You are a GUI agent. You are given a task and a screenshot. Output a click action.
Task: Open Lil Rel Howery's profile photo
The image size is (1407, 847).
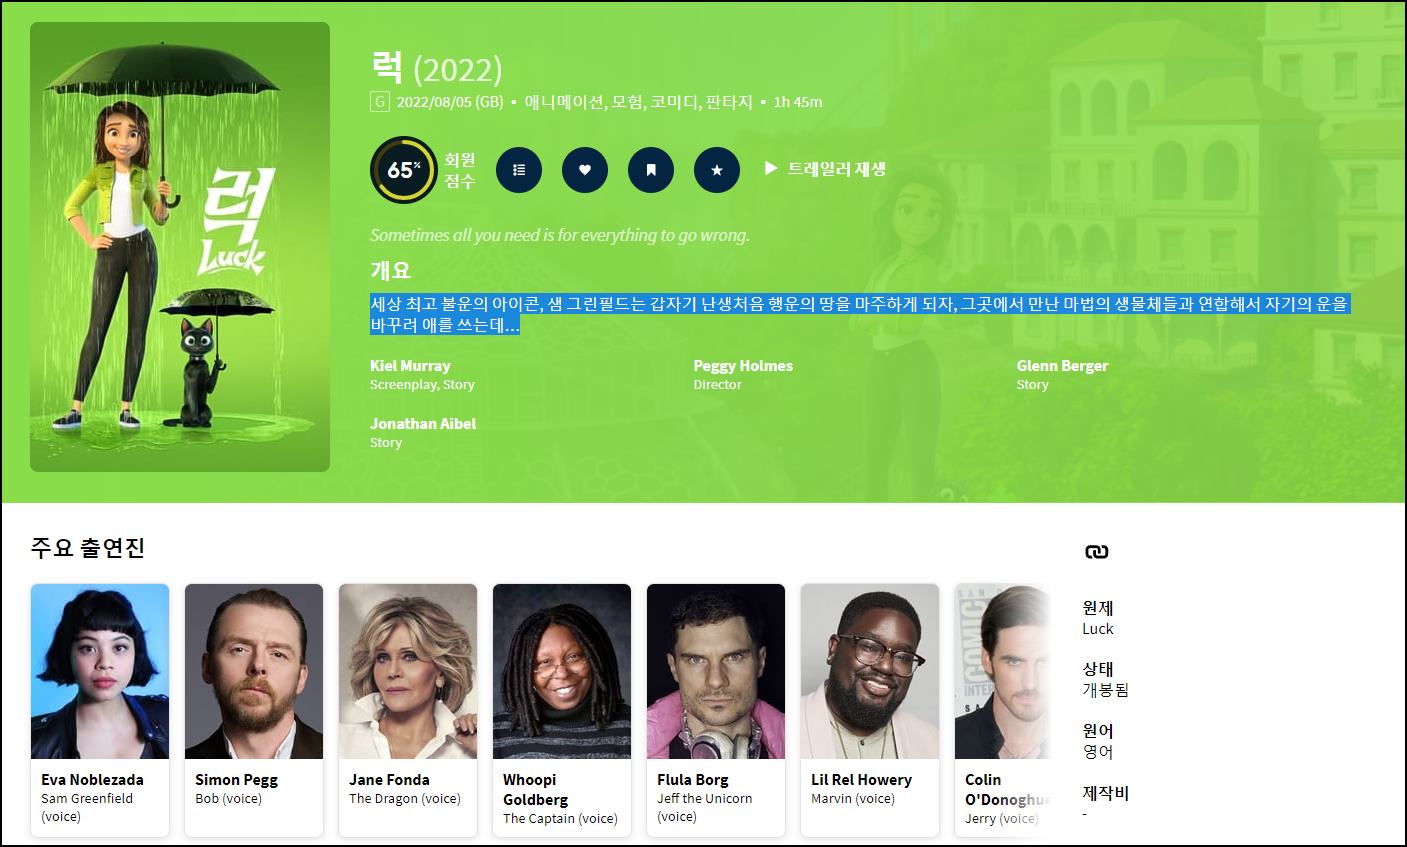pyautogui.click(x=870, y=671)
